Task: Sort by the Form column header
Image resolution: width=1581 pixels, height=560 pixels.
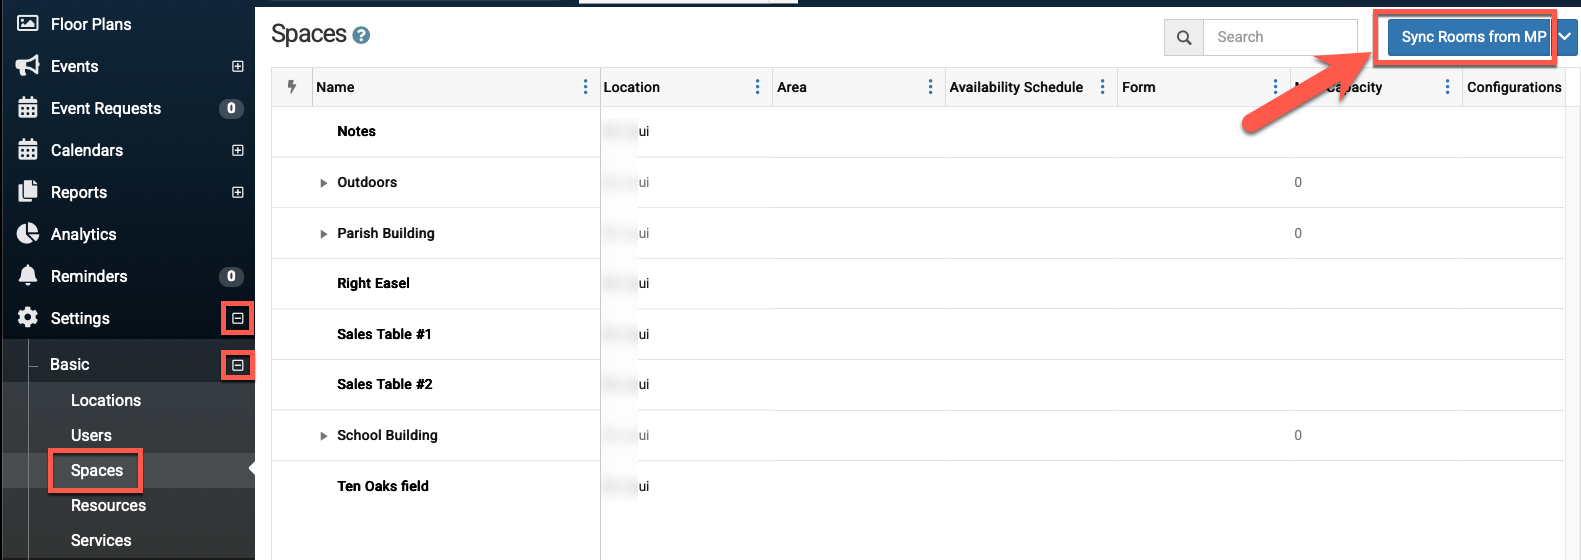Action: pos(1138,87)
